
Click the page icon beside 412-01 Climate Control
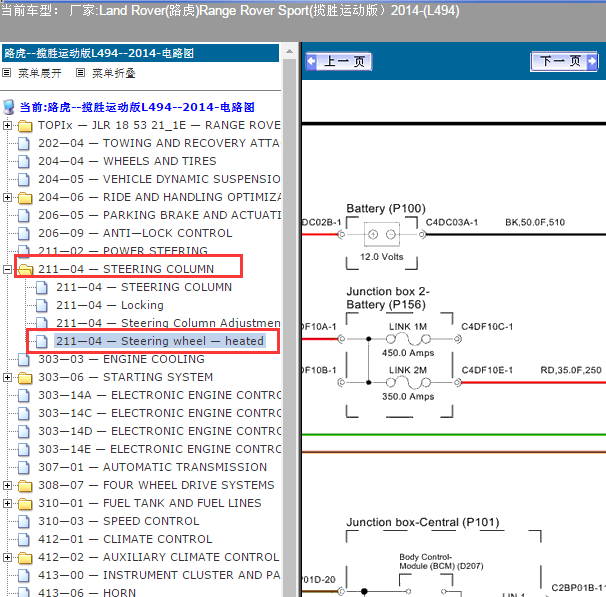coord(24,539)
